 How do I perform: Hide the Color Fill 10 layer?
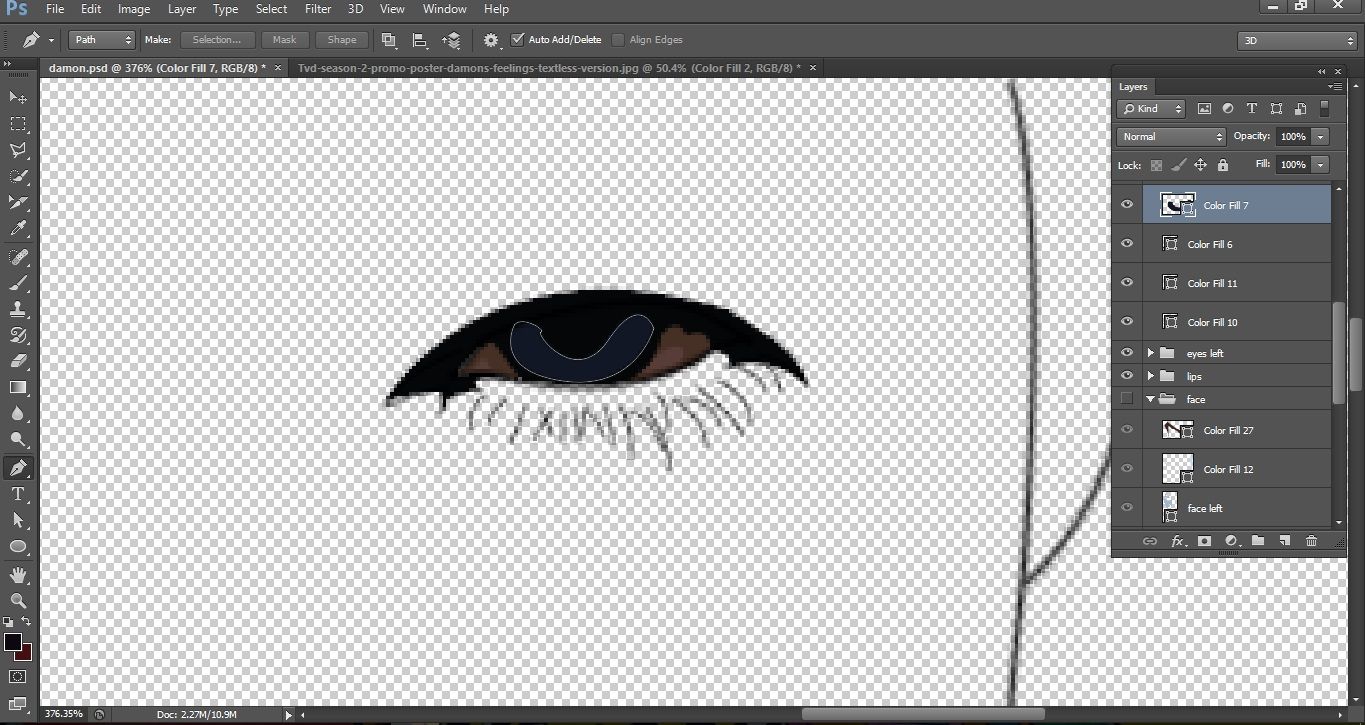pos(1127,322)
